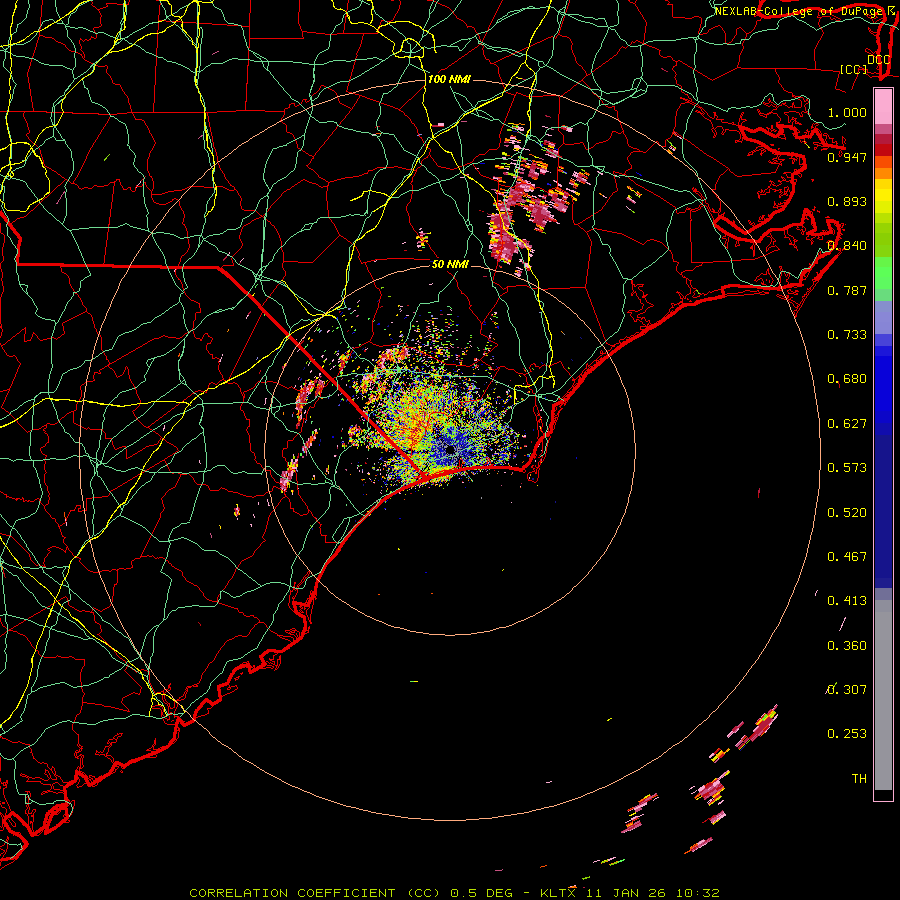
Task: Click the 0.787 scale value
Action: [x=847, y=290]
